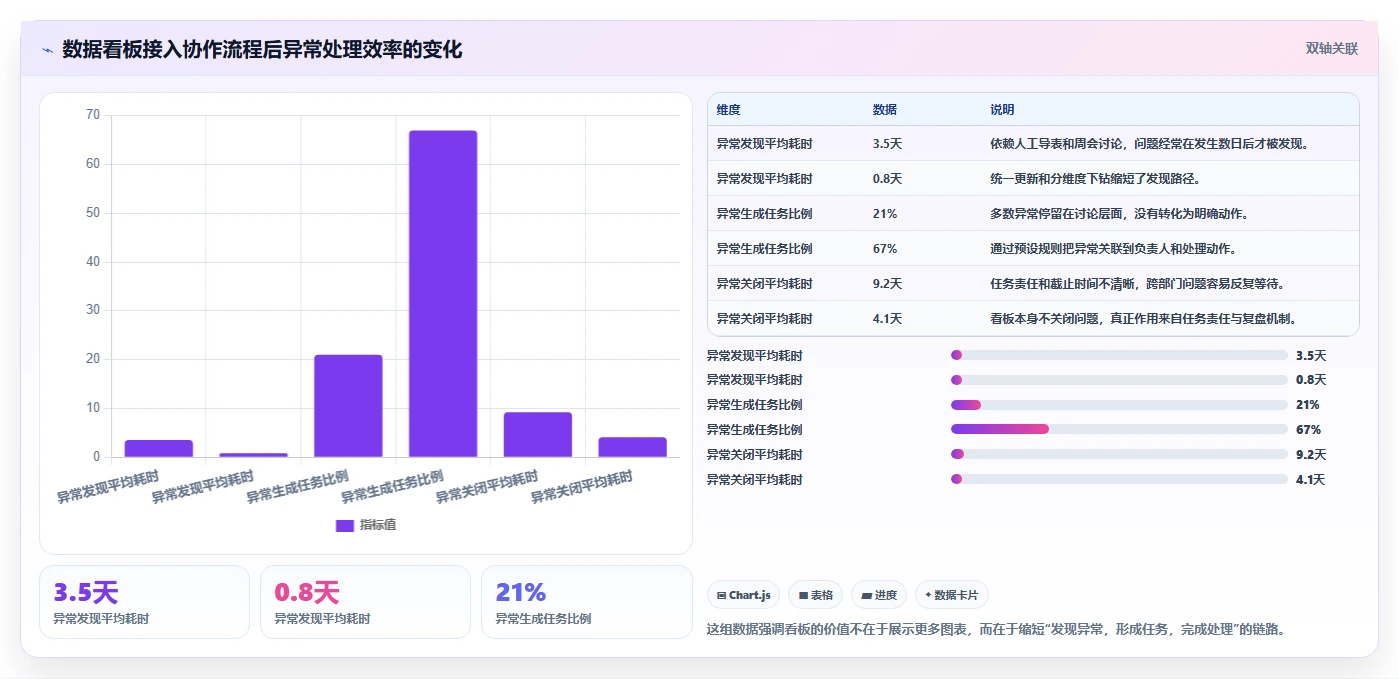Click the progress bar labeled 9.2天
This screenshot has width=1399, height=679.
click(1119, 454)
